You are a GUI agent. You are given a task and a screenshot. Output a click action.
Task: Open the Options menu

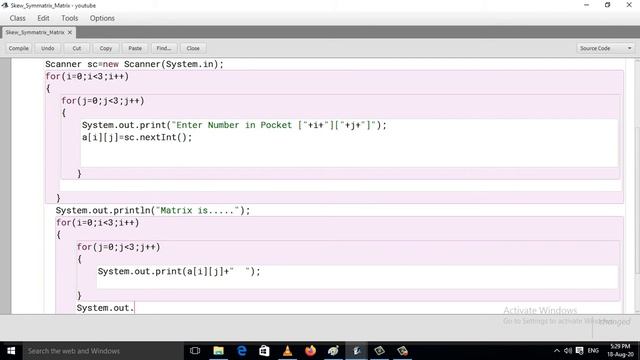pyautogui.click(x=102, y=18)
